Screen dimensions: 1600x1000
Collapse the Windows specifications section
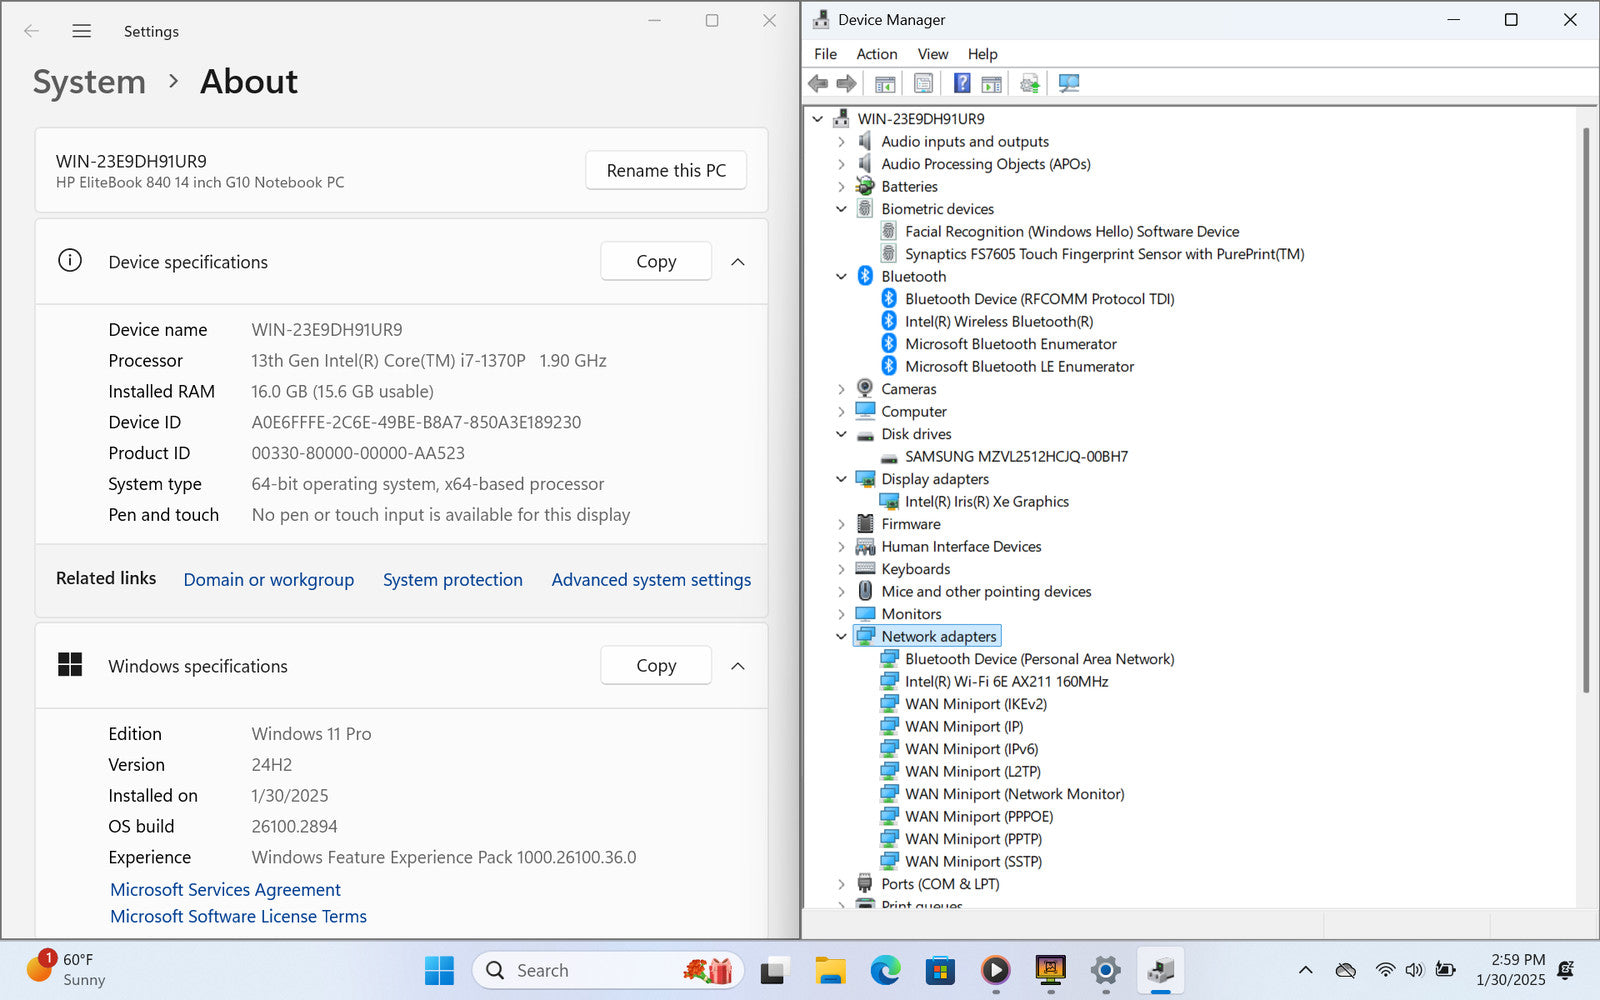click(x=738, y=666)
